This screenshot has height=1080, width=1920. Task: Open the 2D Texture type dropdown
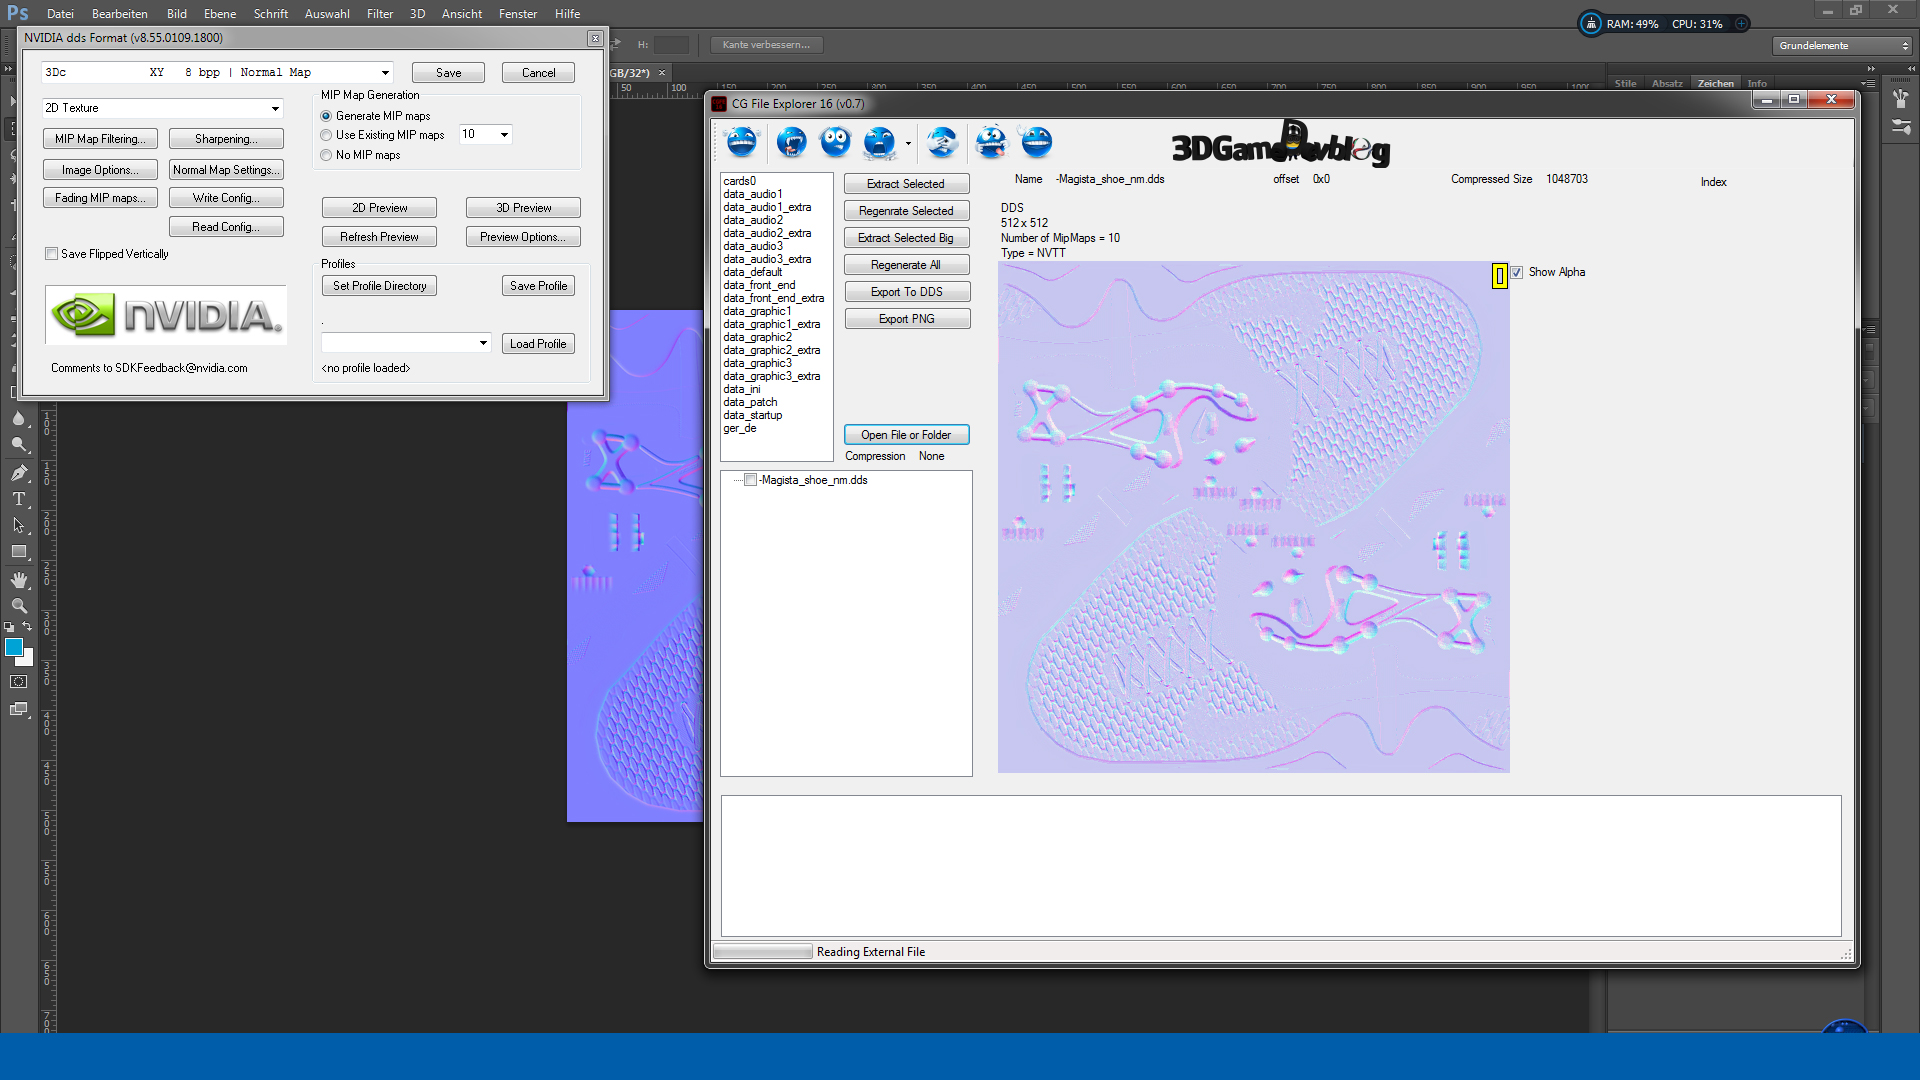(x=275, y=108)
